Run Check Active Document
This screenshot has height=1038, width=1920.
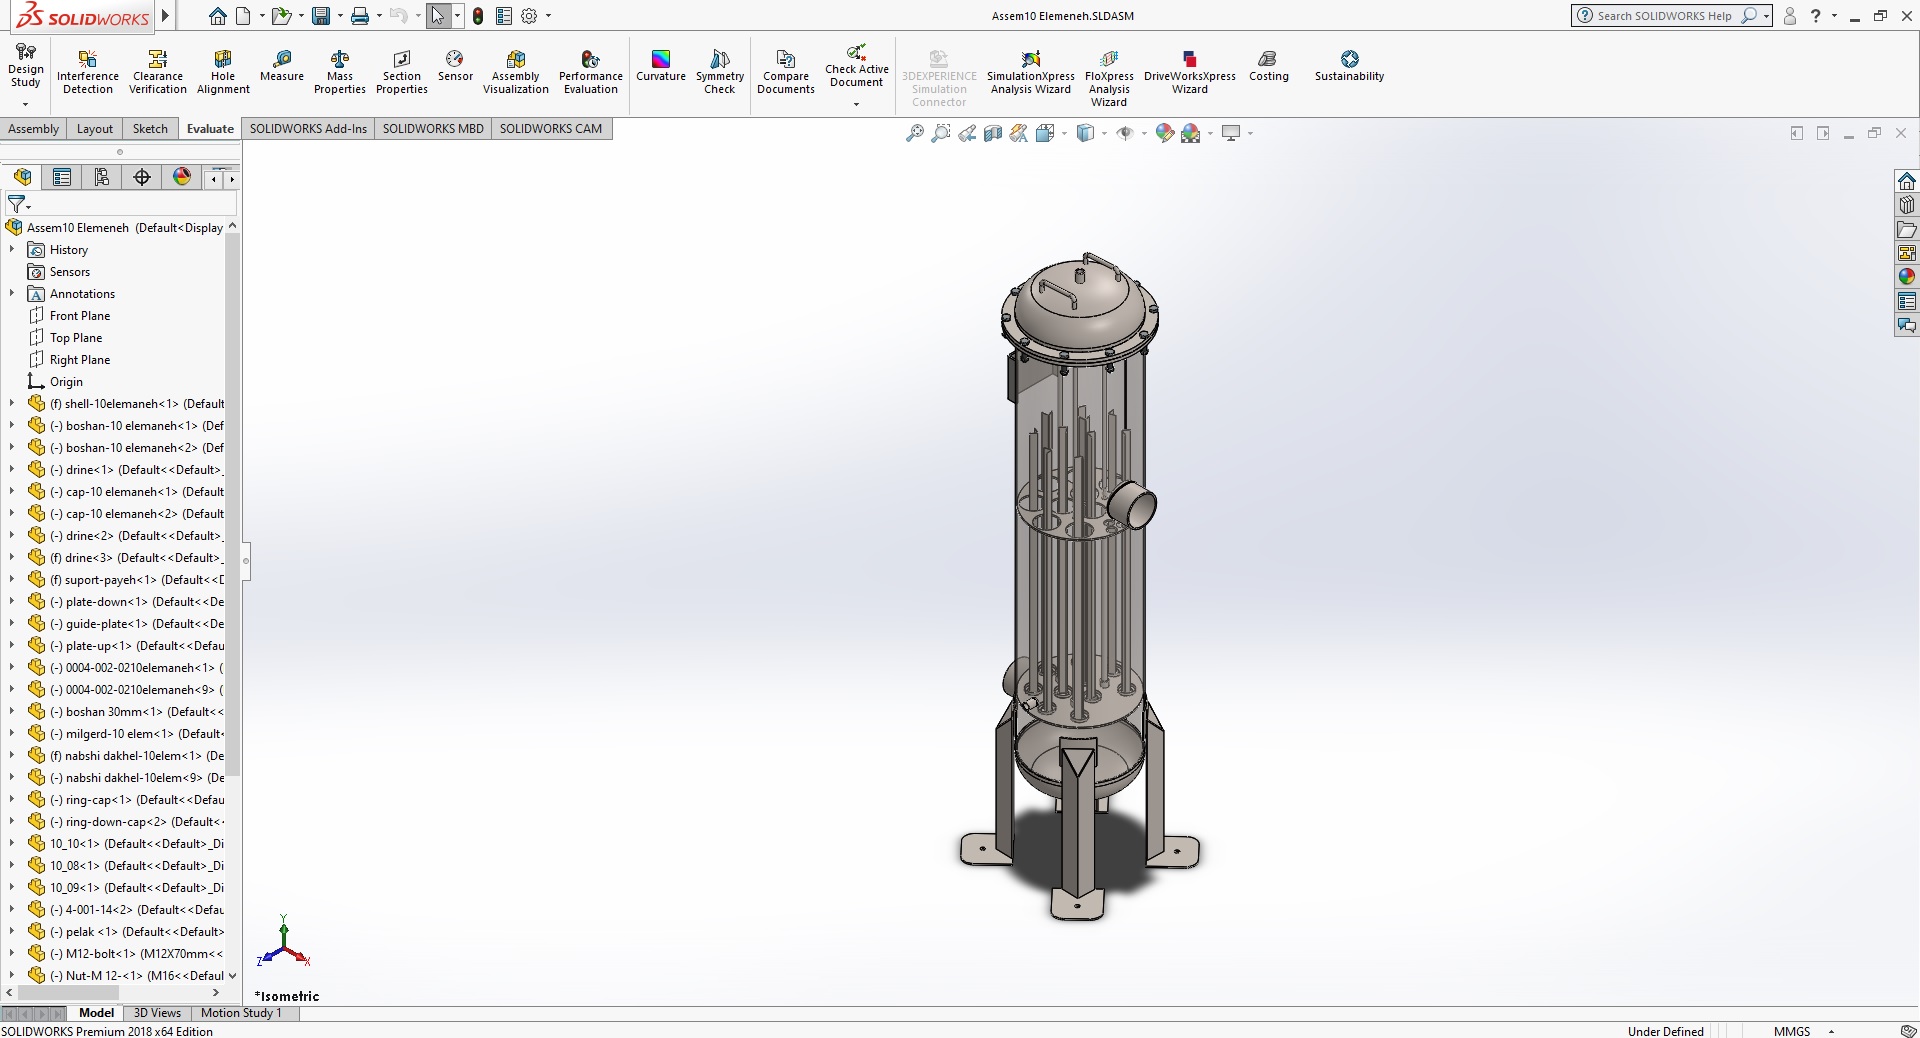[x=857, y=66]
